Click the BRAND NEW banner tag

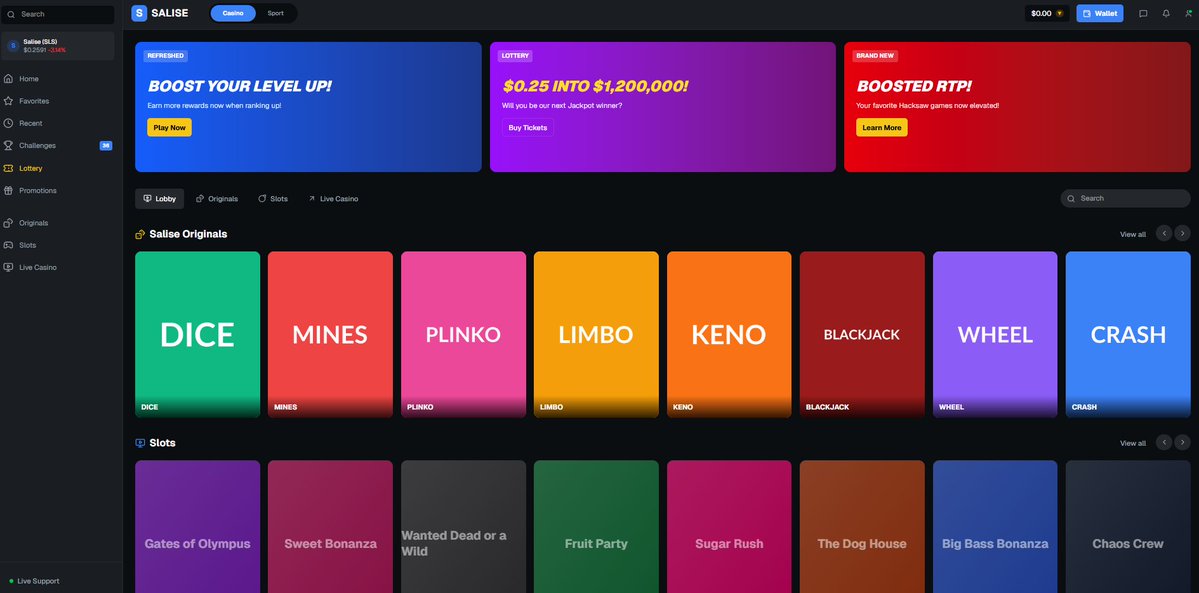(x=876, y=56)
